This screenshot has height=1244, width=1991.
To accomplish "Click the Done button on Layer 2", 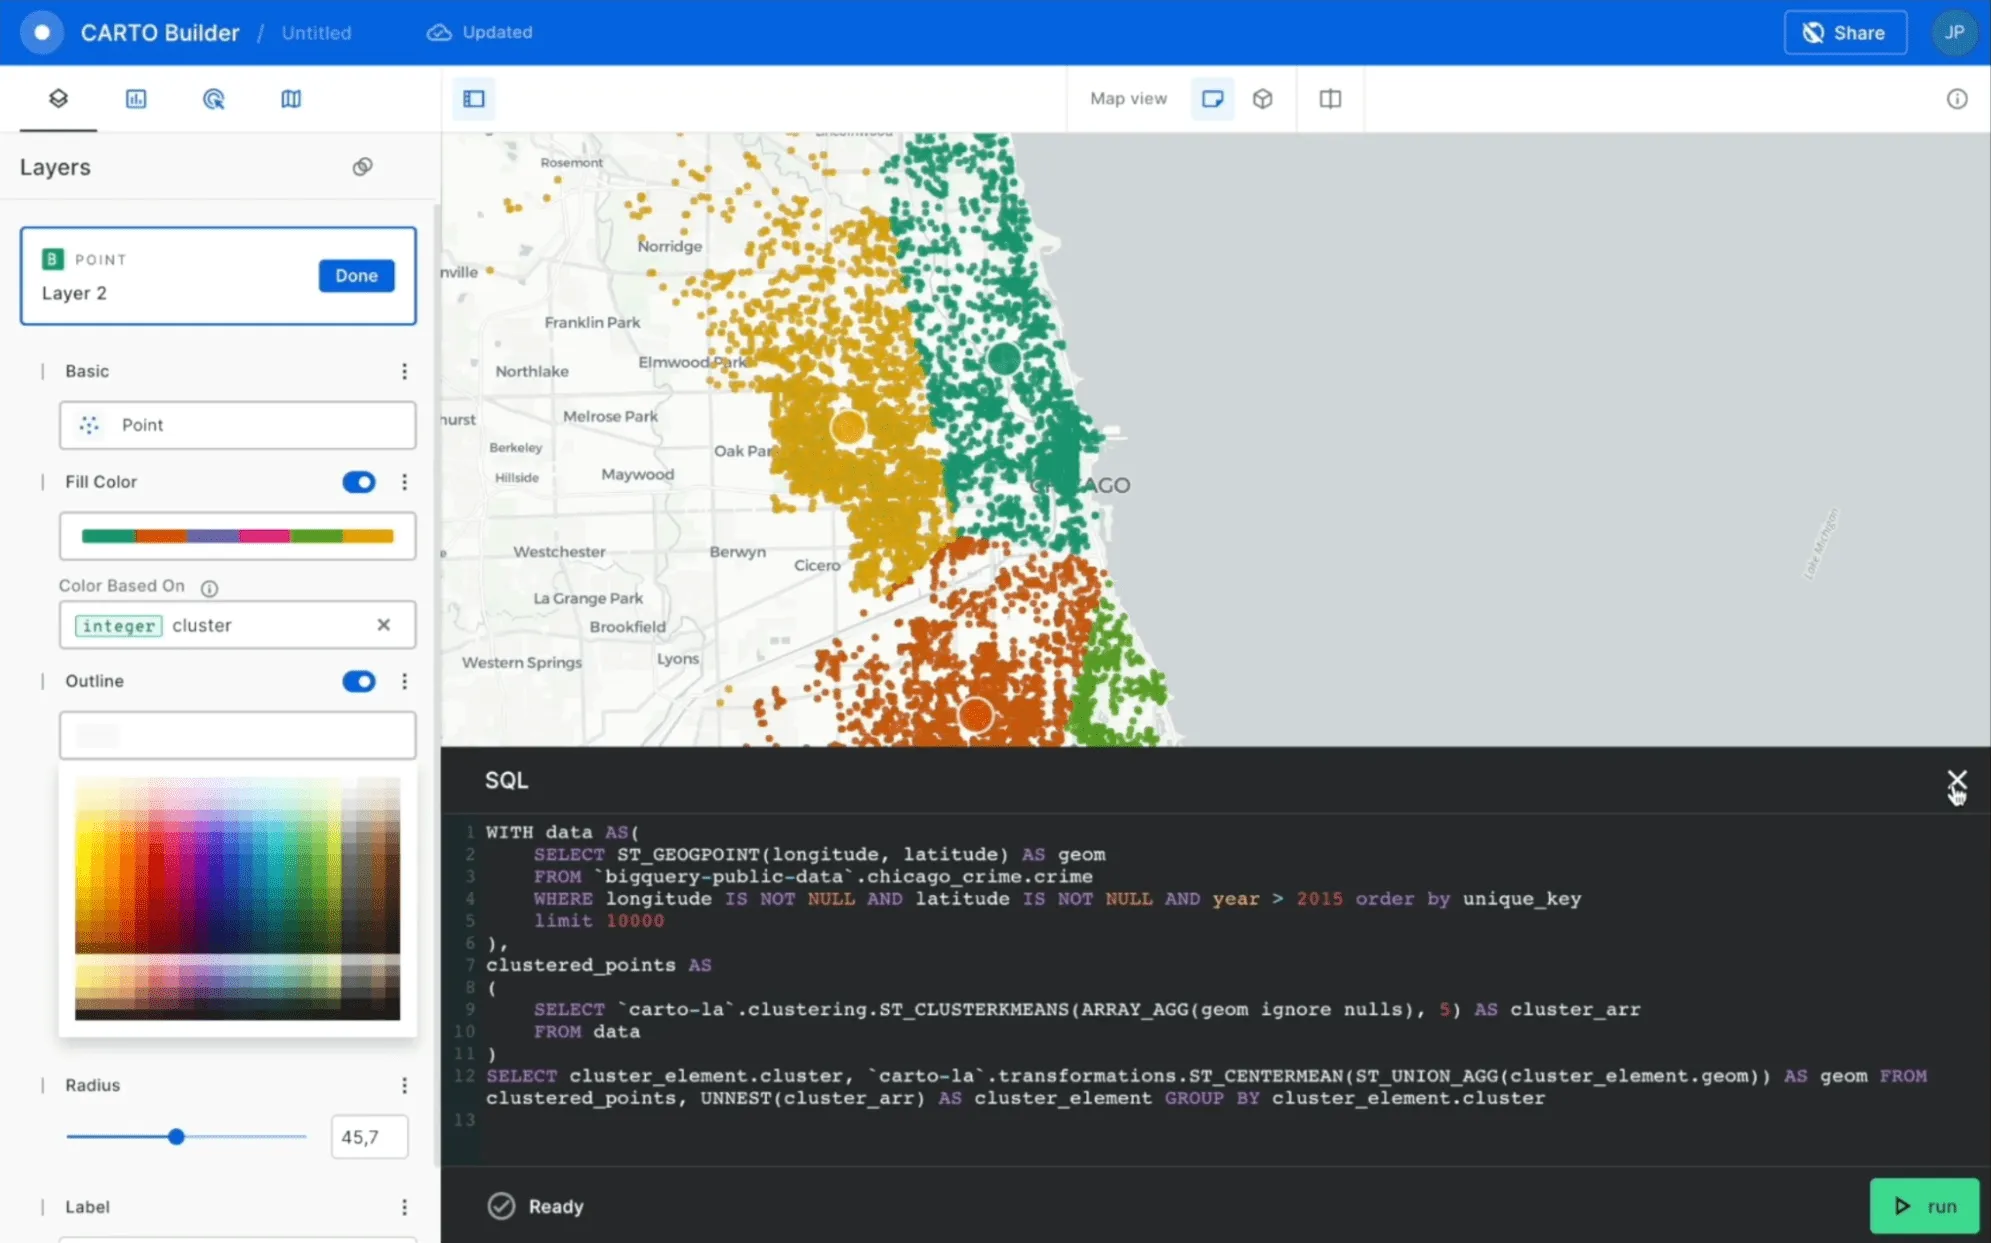I will click(356, 275).
